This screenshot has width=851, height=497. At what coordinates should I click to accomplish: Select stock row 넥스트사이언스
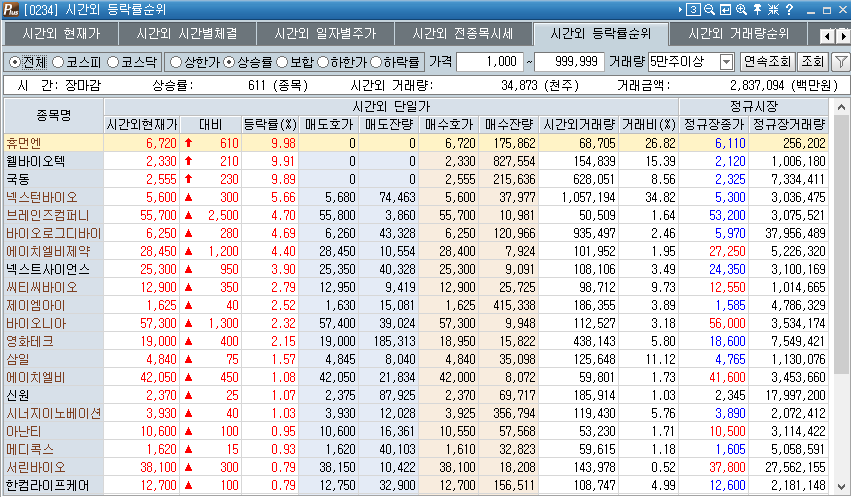point(416,269)
